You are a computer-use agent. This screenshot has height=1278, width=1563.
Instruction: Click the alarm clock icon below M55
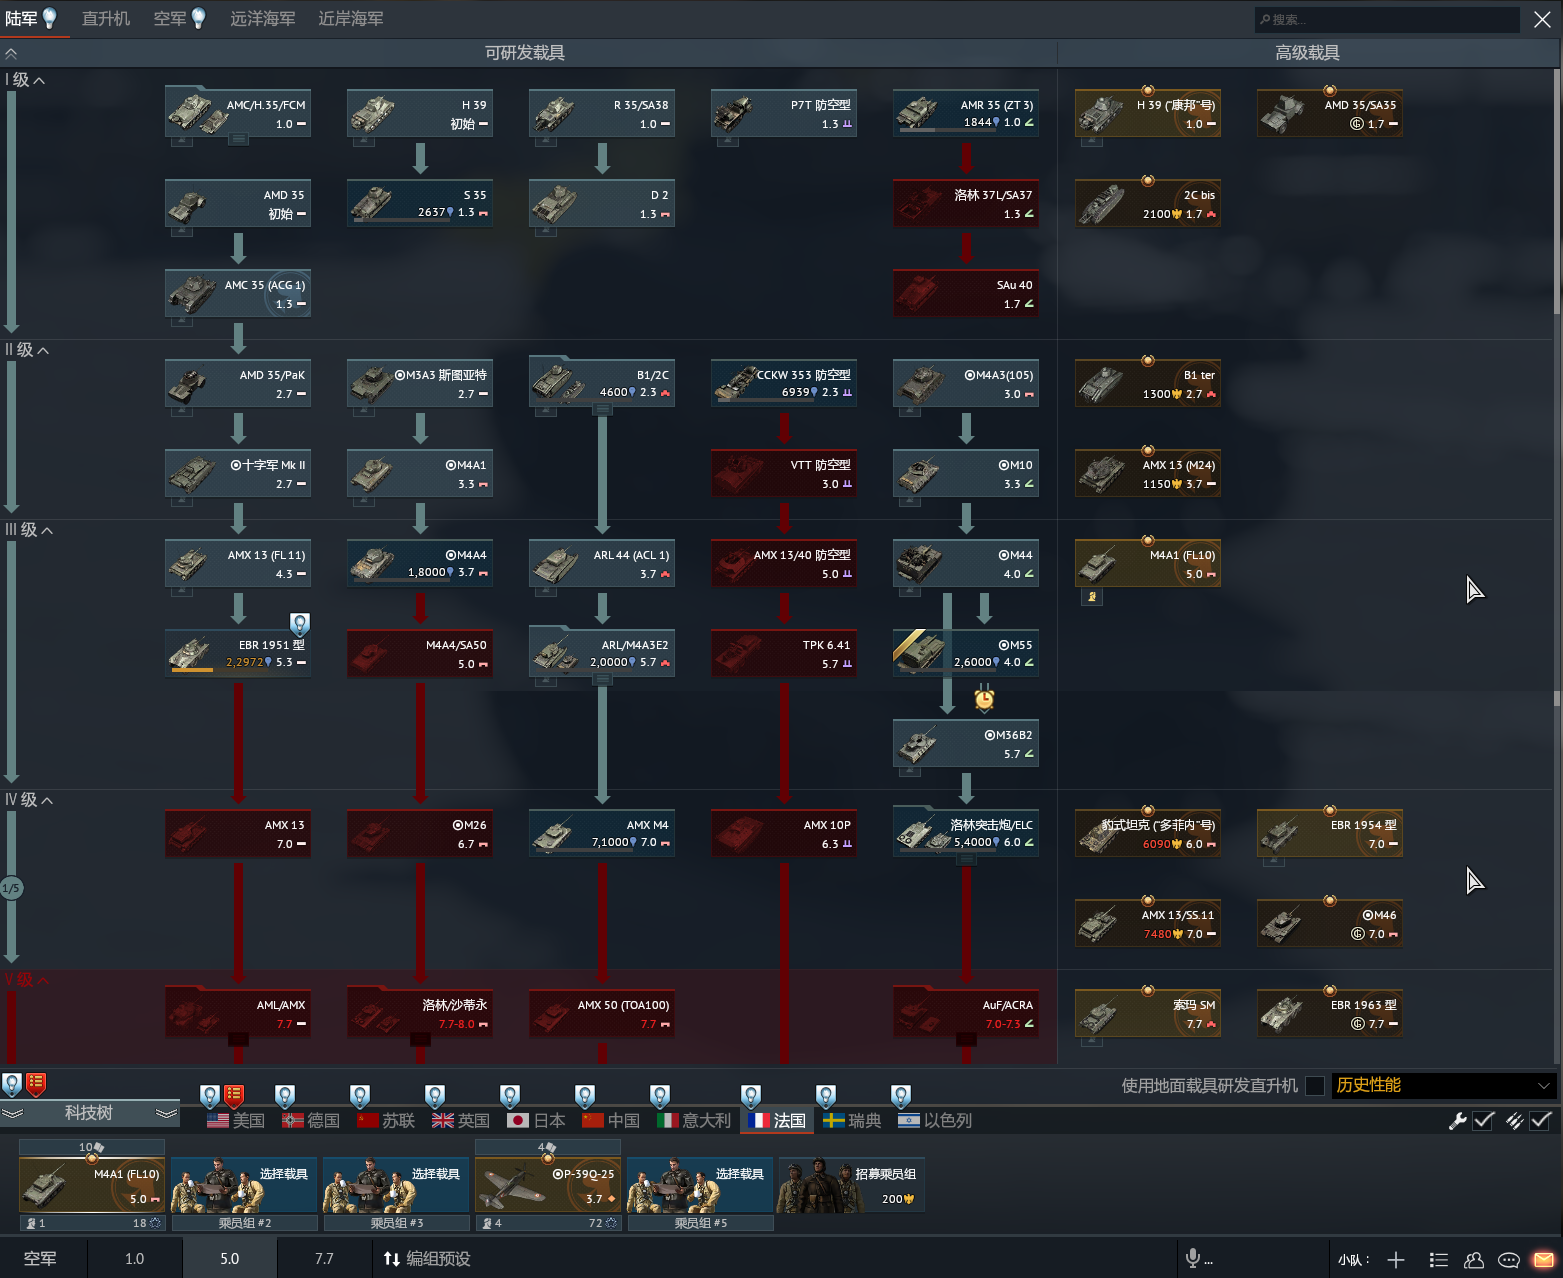click(984, 698)
